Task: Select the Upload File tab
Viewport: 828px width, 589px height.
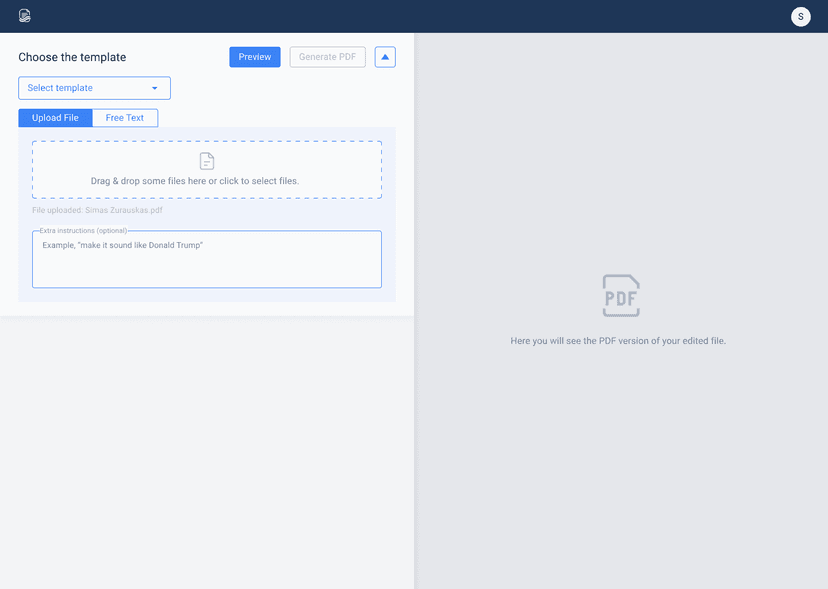Action: pos(55,118)
